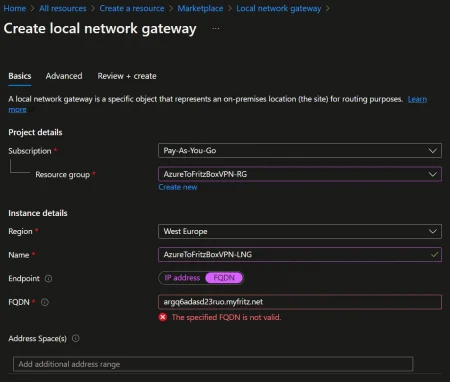Go to All resources breadcrumb

point(63,8)
